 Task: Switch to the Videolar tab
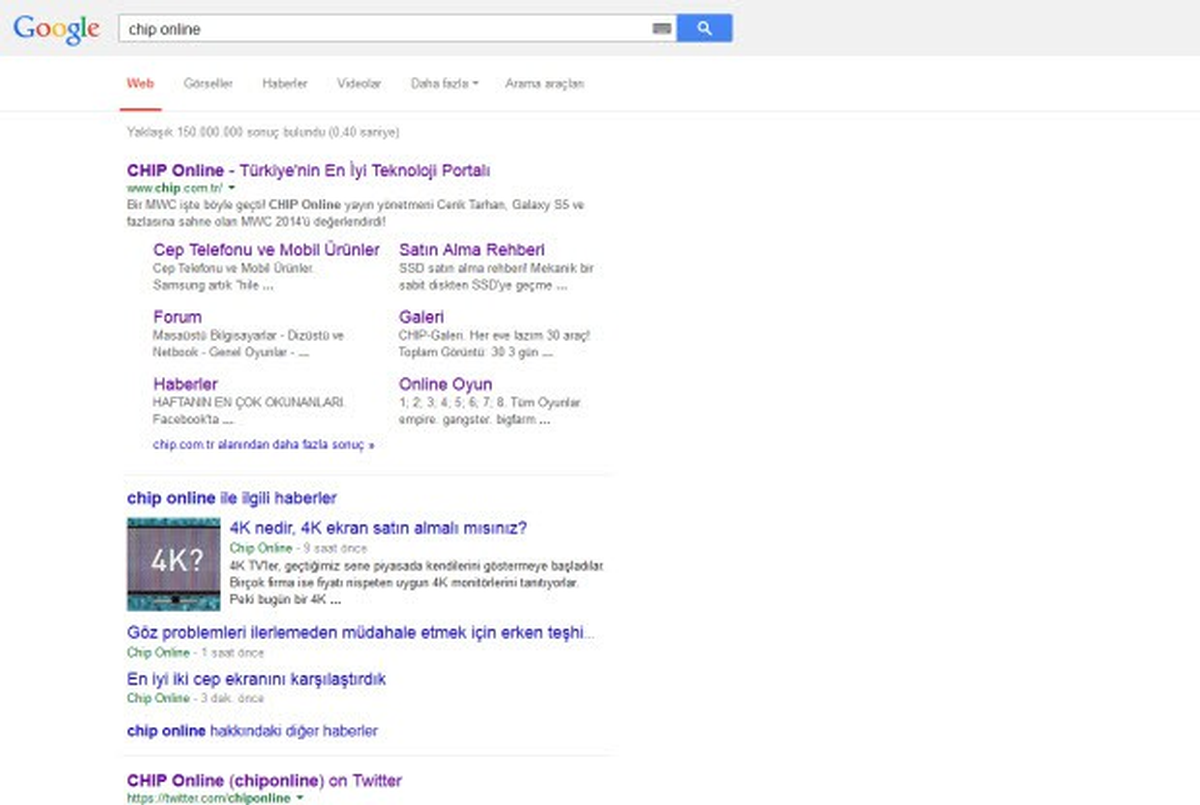pyautogui.click(x=359, y=84)
